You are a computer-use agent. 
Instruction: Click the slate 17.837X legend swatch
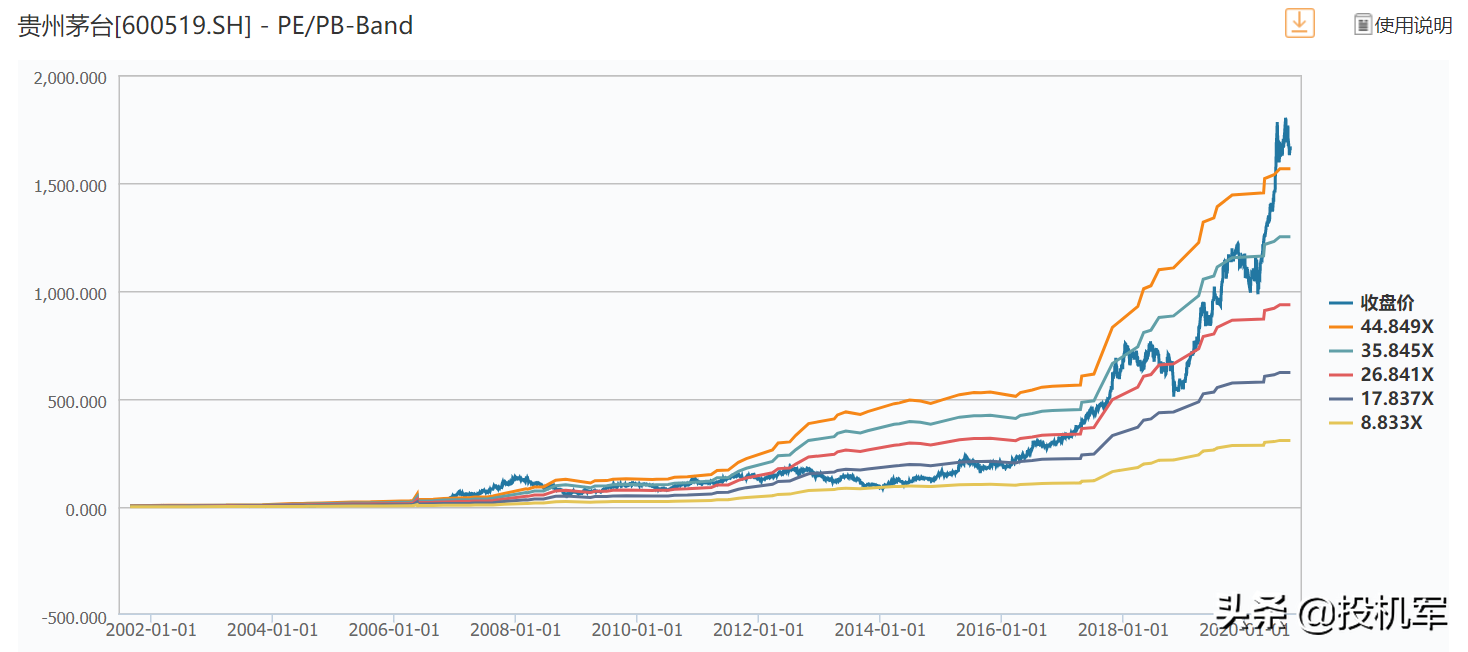point(1341,399)
